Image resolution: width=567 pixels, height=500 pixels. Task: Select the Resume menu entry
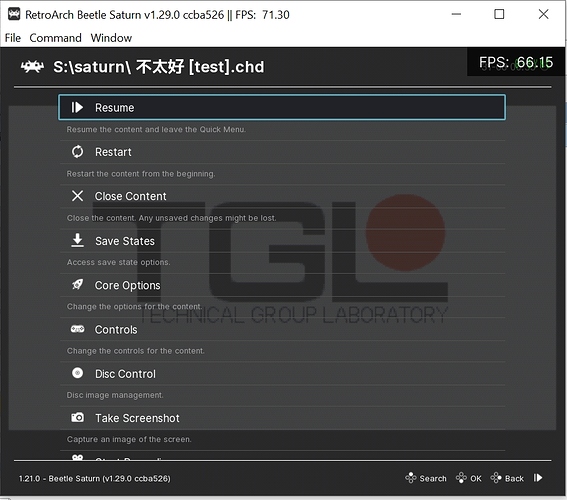[x=282, y=107]
